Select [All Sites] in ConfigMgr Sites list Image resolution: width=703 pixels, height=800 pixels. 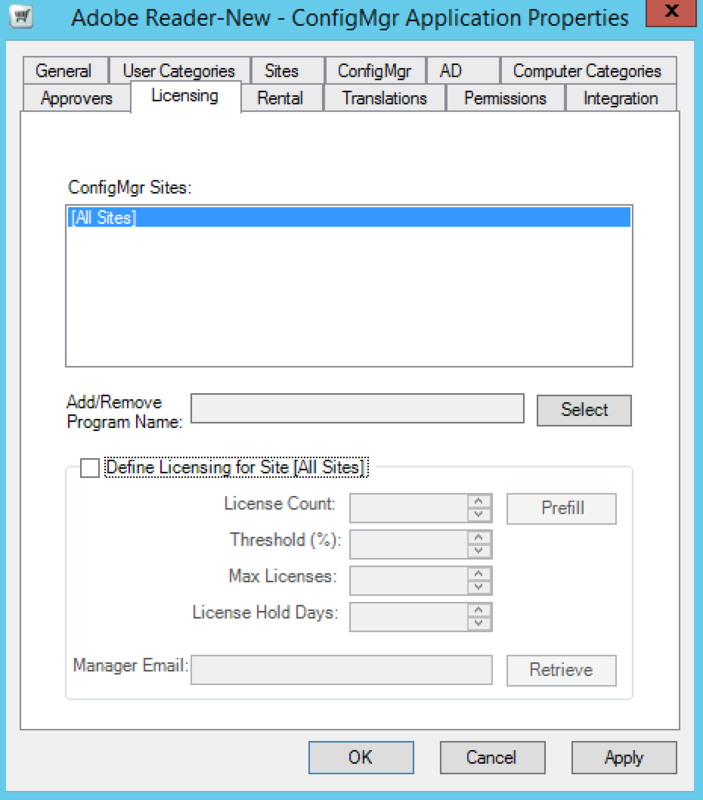103,218
